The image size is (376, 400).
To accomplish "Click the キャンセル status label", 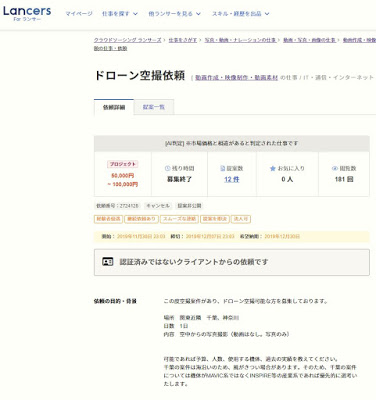I will 158,206.
